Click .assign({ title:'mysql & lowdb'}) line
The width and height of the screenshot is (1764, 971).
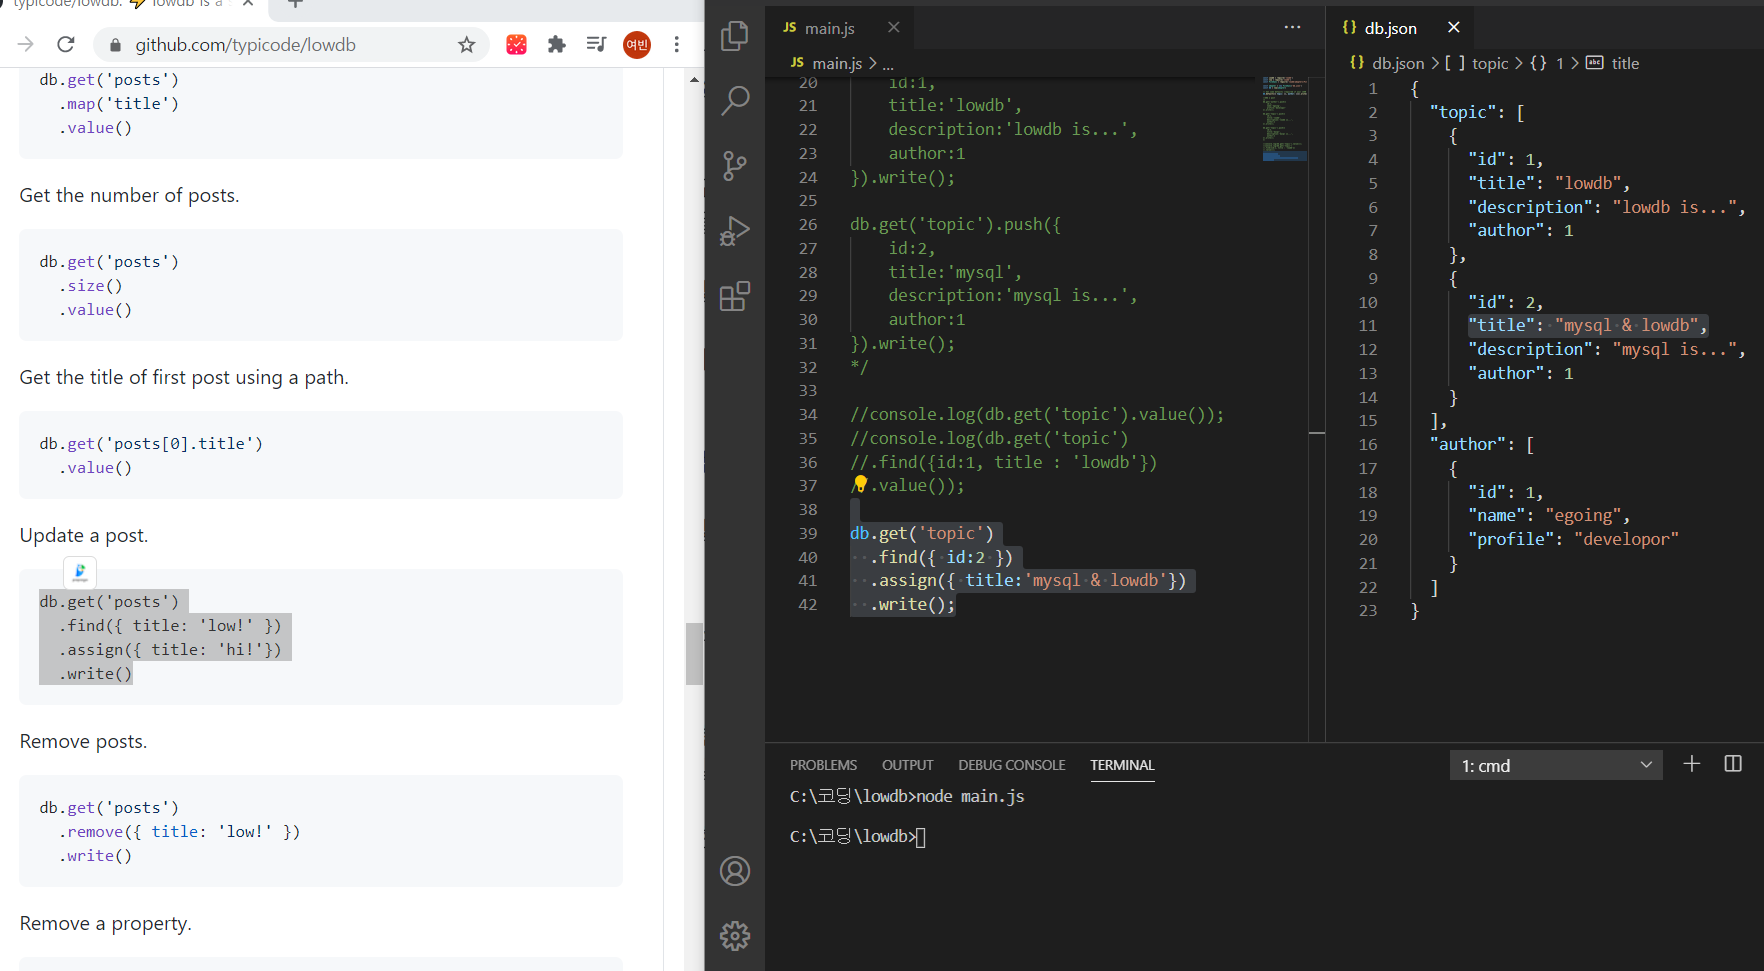[1027, 581]
